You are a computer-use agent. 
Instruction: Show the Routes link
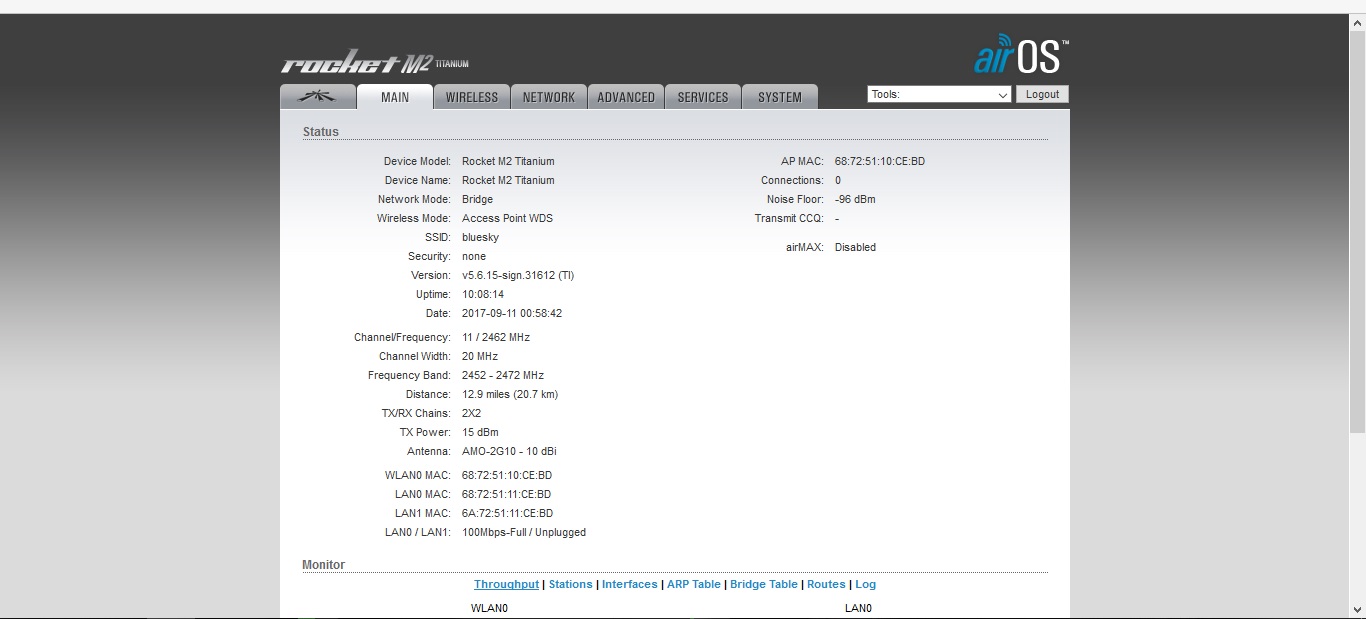pos(826,584)
